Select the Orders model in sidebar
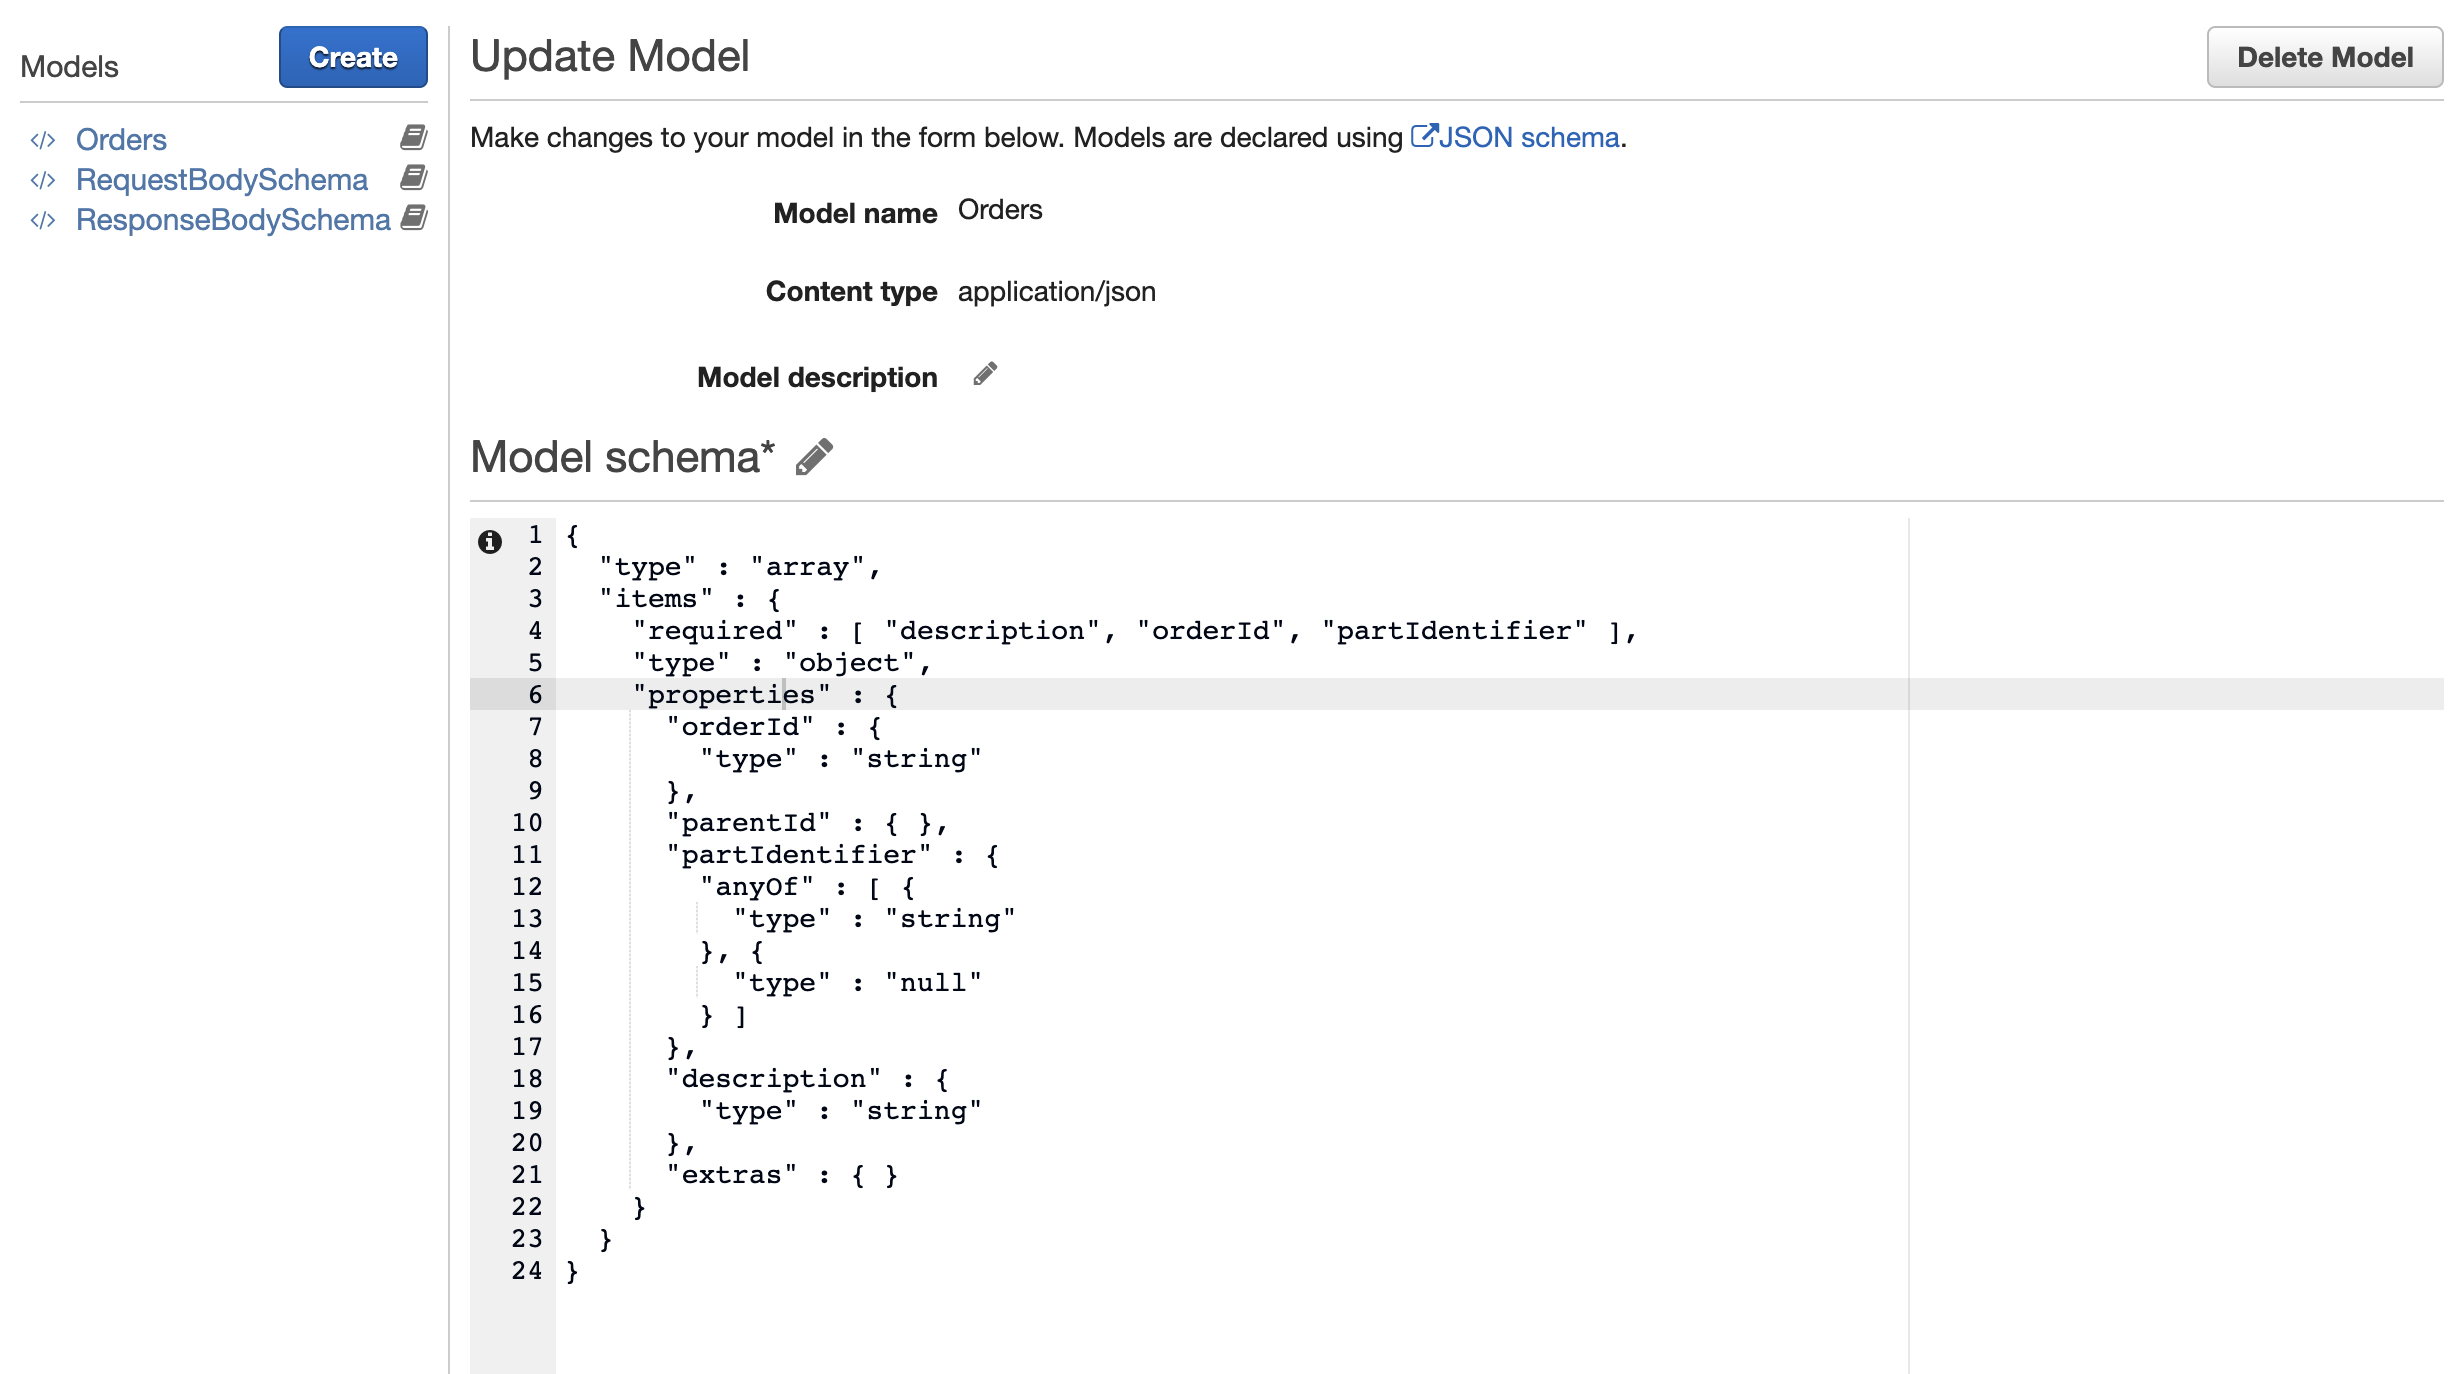 [x=121, y=140]
